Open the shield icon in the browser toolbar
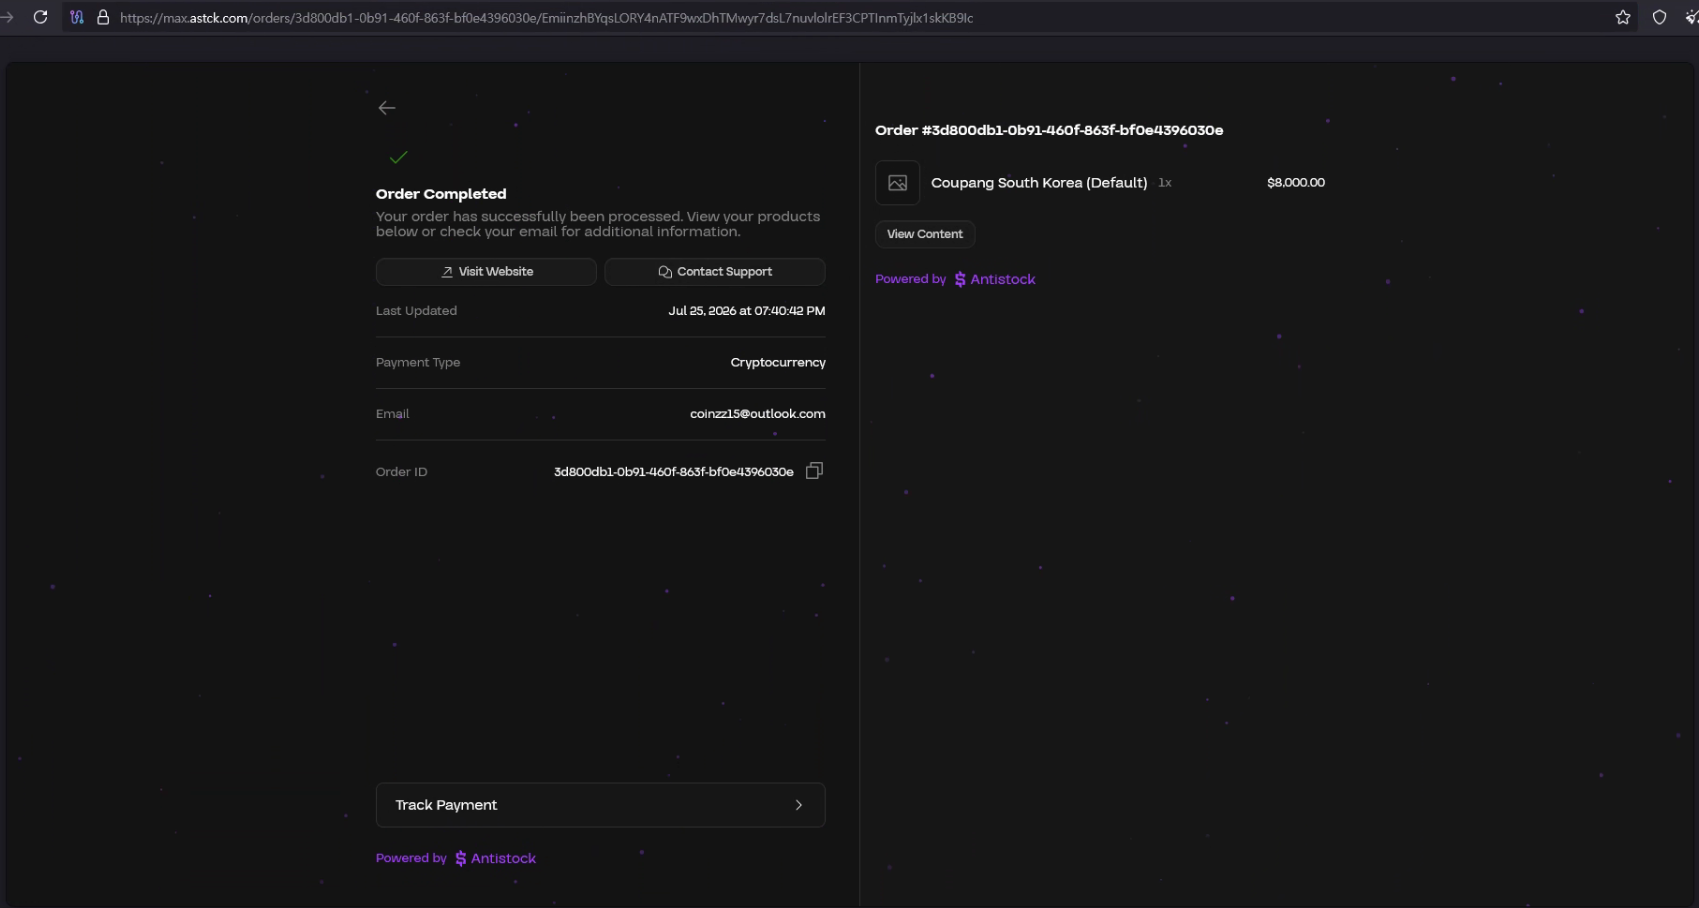1699x908 pixels. [x=1659, y=17]
